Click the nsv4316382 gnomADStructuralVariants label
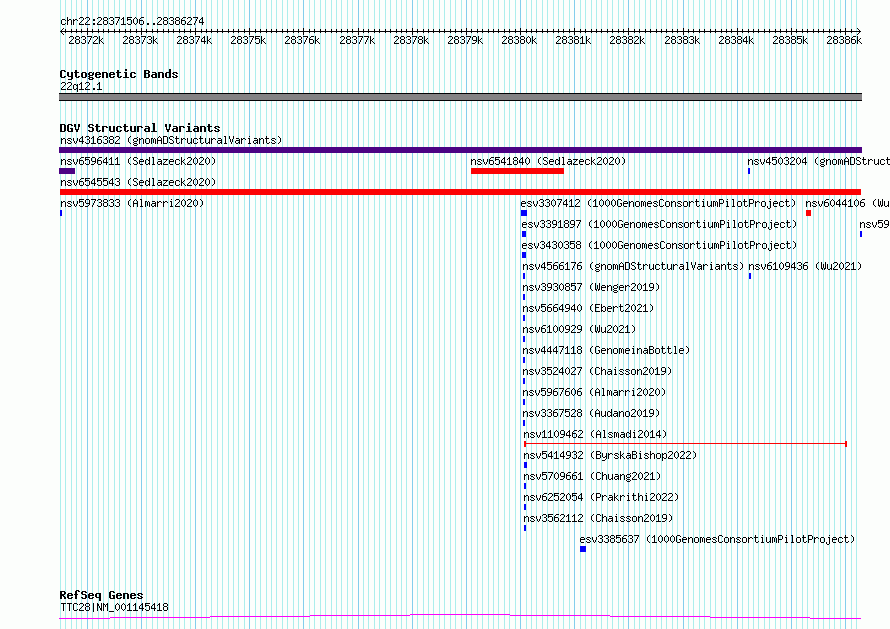890x629 pixels. (x=171, y=140)
